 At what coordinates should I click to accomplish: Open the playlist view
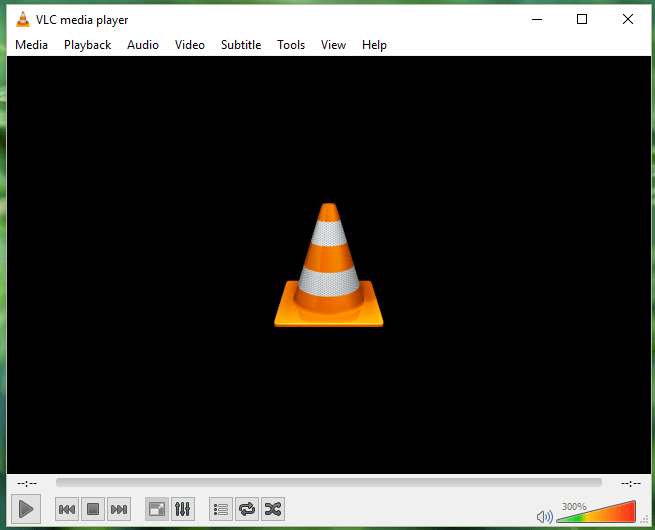click(221, 509)
